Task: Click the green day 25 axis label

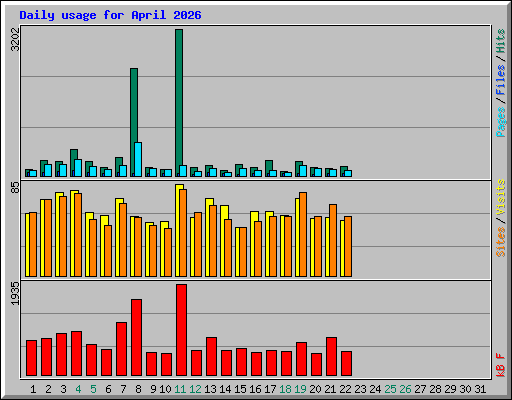Action: [390, 389]
